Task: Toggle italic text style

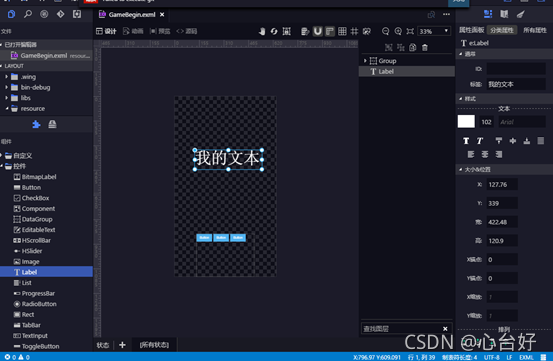Action: (x=480, y=141)
